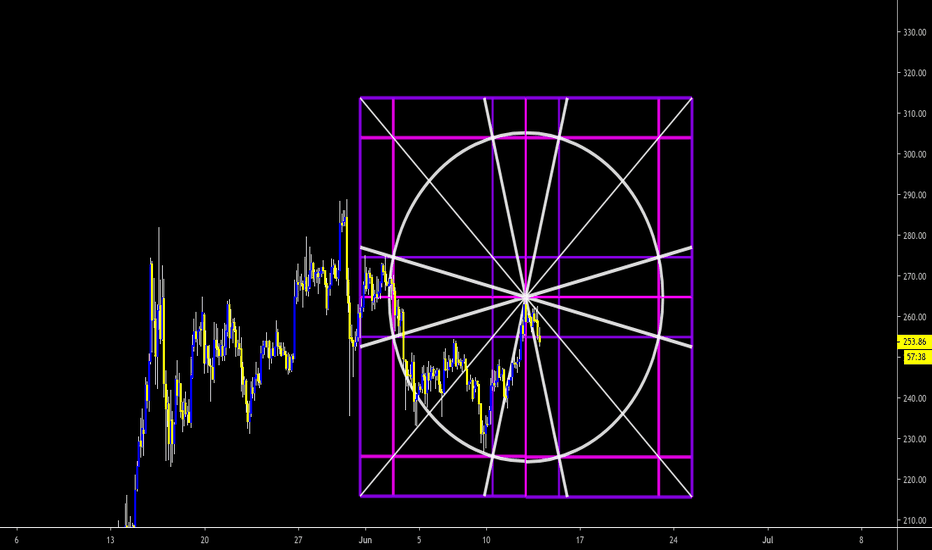Click the 290.00 price axis label
The height and width of the screenshot is (550, 932).
pos(915,195)
